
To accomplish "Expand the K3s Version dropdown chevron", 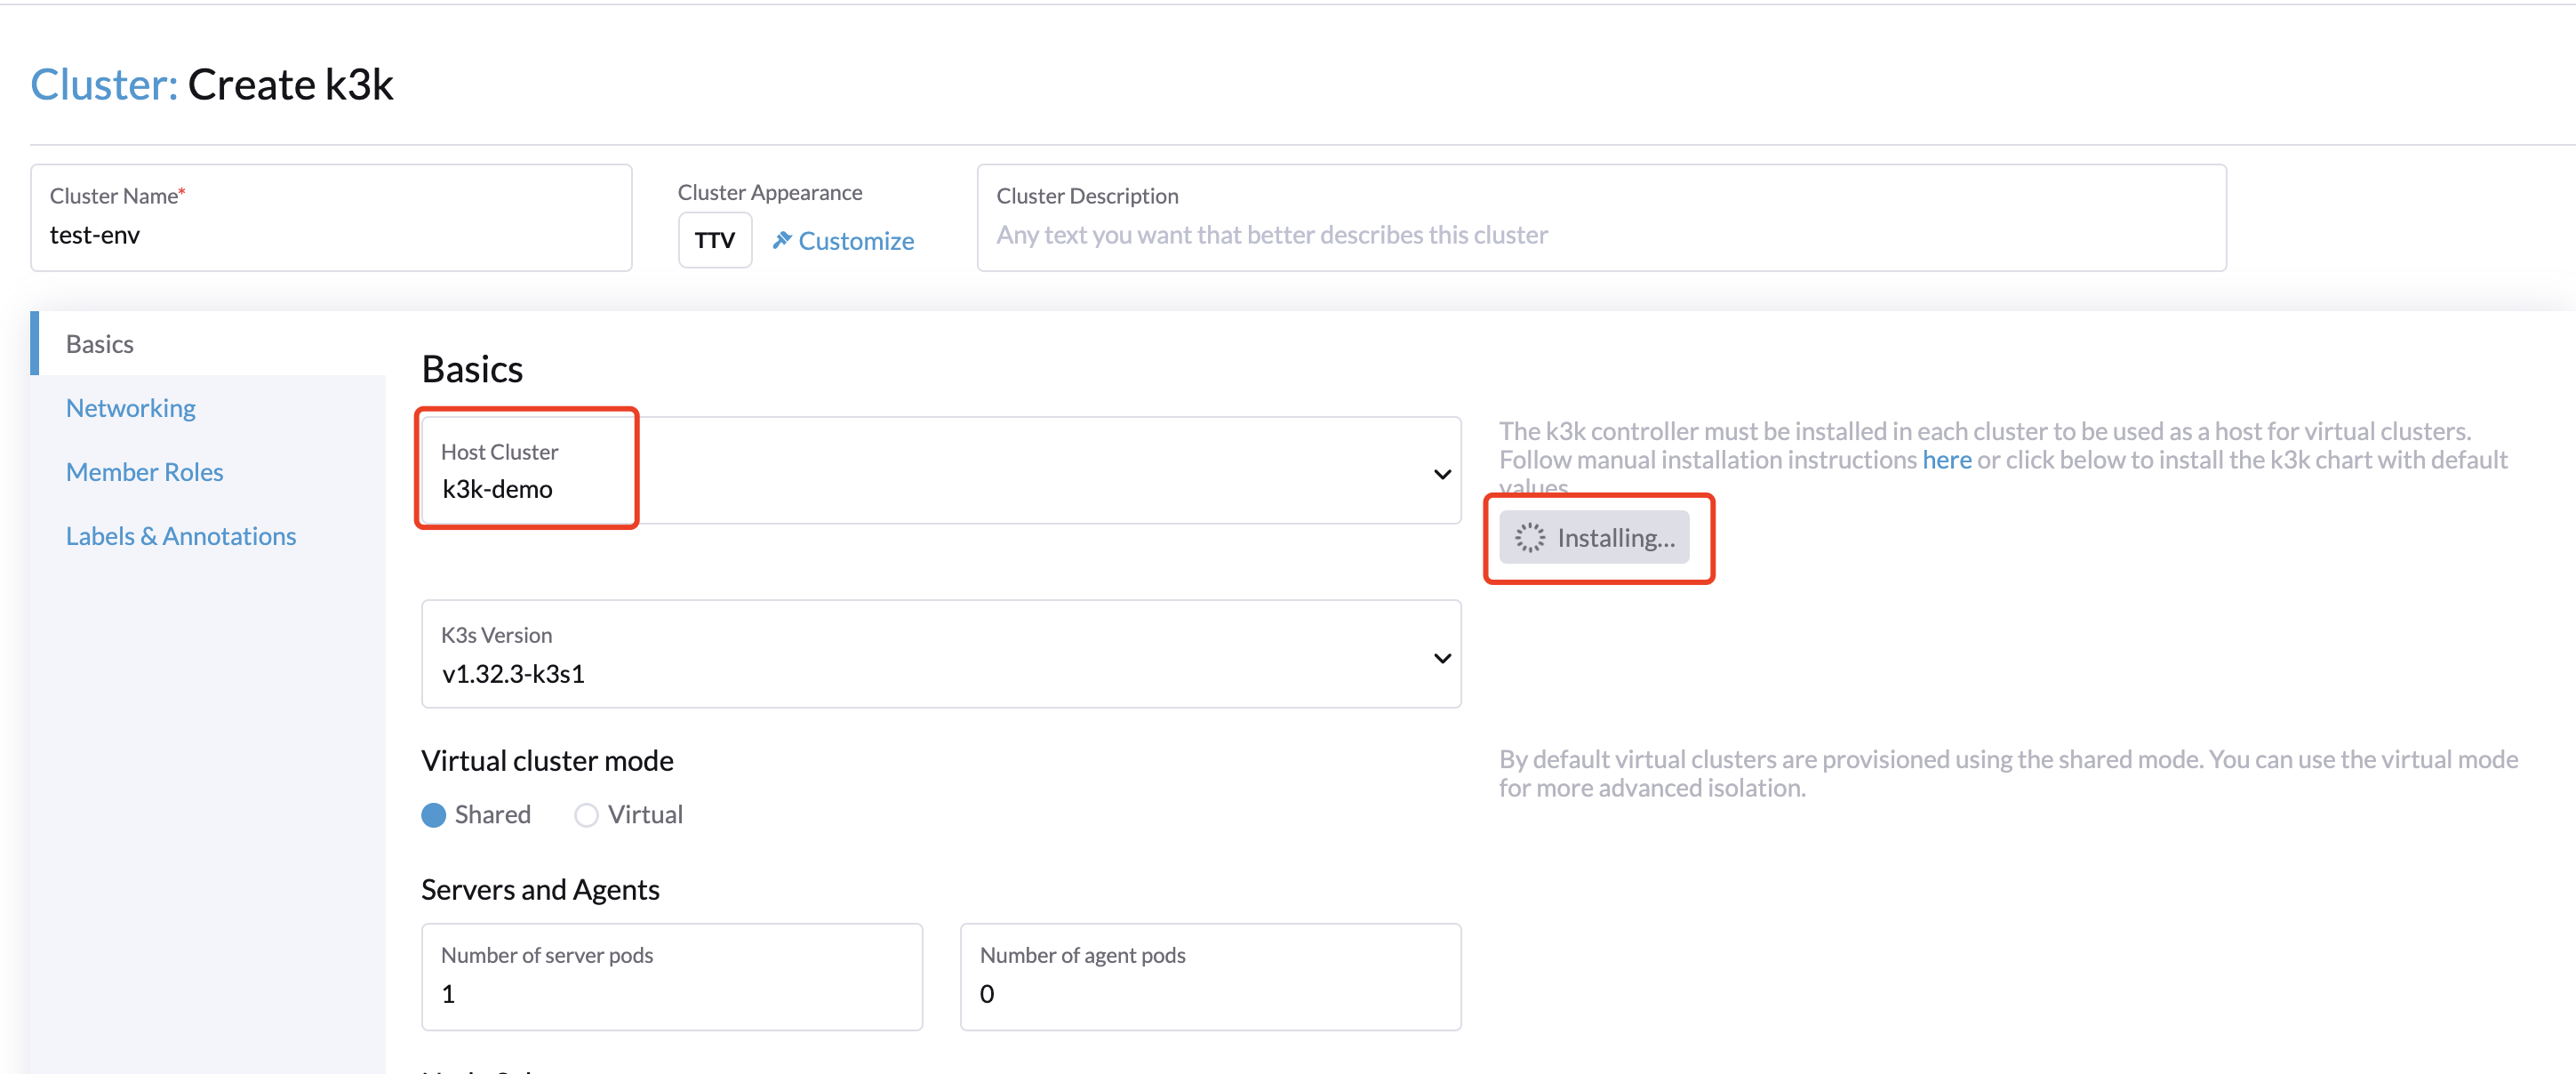I will click(1441, 658).
